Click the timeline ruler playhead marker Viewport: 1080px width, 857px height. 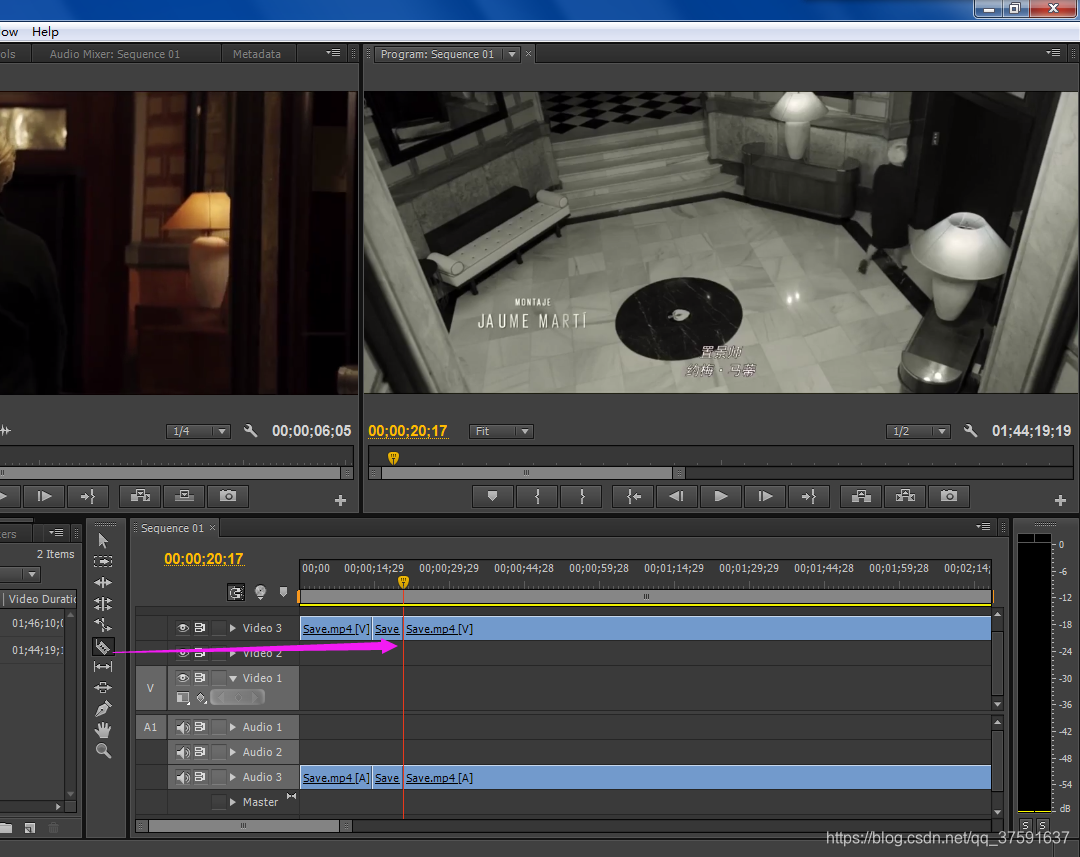tap(404, 582)
